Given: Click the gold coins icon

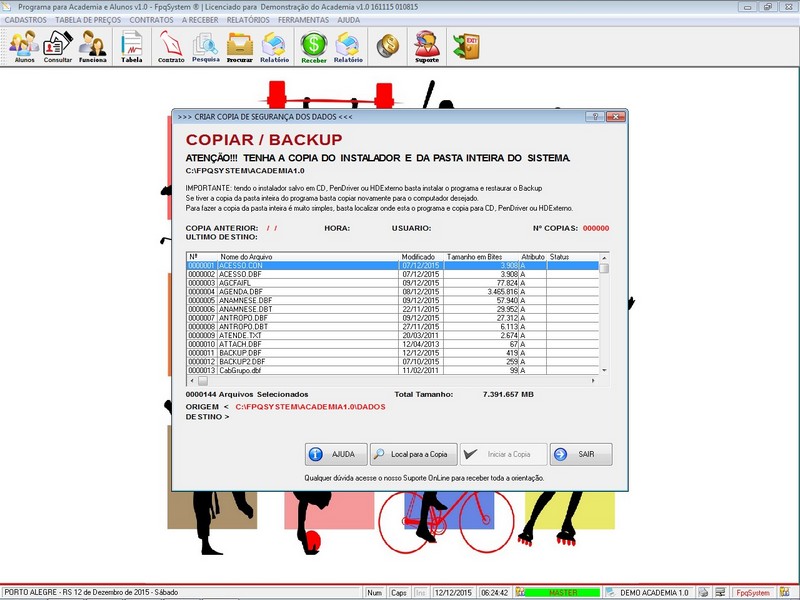Looking at the screenshot, I should (388, 46).
